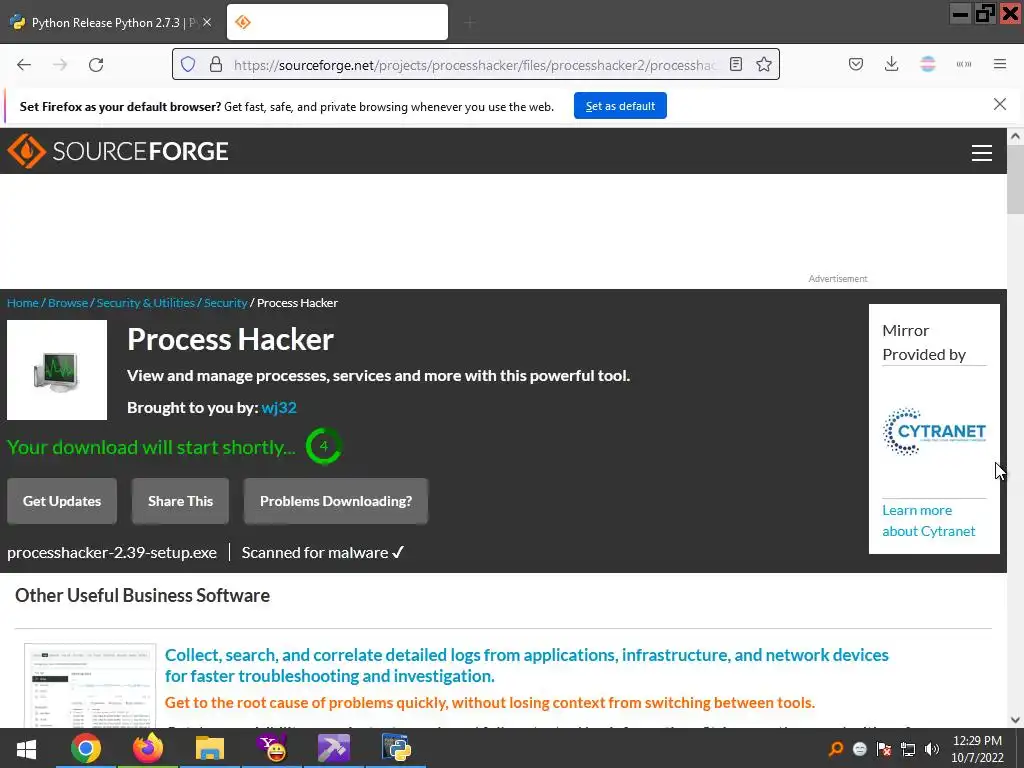Image resolution: width=1024 pixels, height=768 pixels.
Task: Click the Get Updates button
Action: [x=62, y=501]
